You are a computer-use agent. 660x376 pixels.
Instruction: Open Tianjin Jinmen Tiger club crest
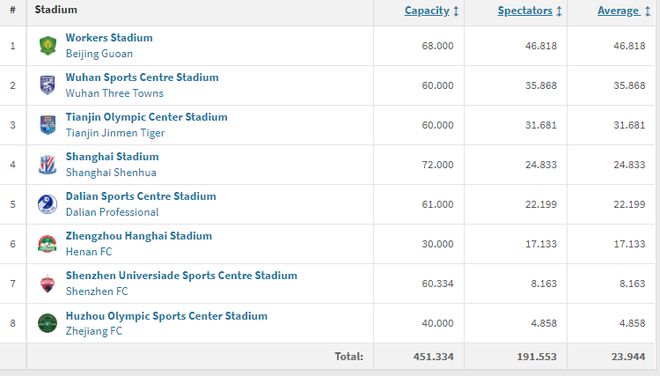tap(48, 125)
